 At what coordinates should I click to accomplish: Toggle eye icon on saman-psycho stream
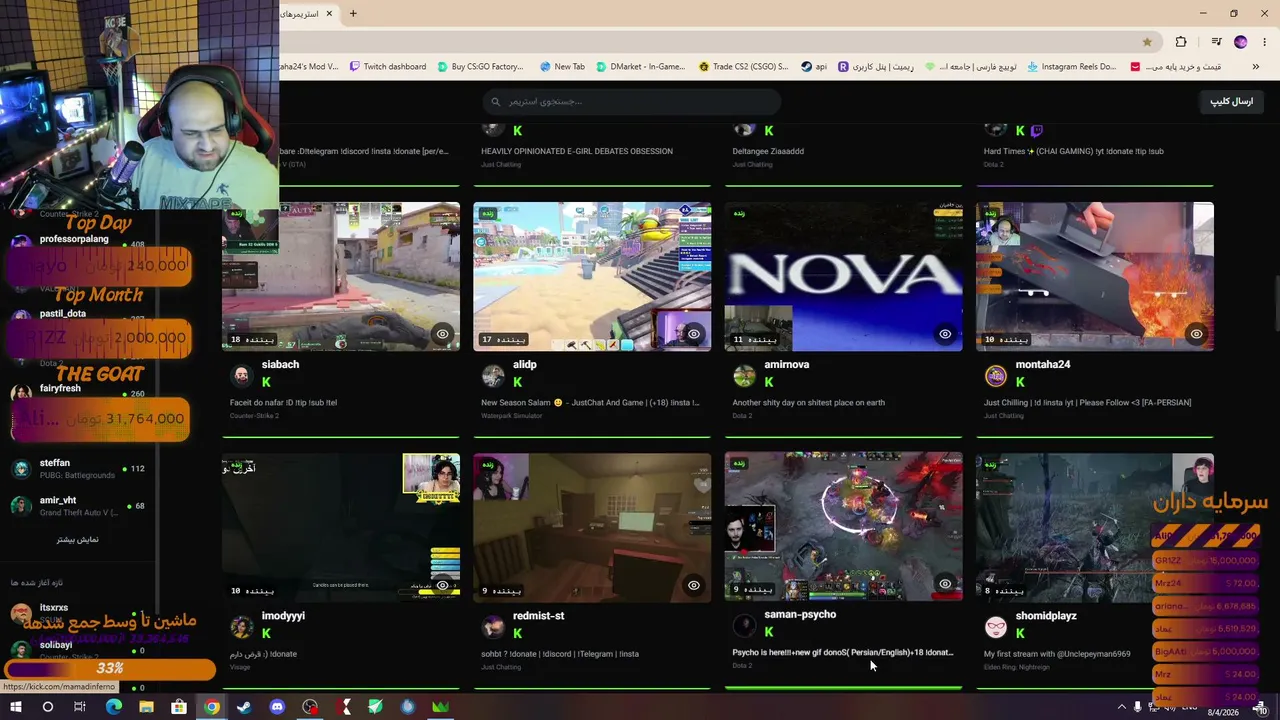pyautogui.click(x=945, y=584)
